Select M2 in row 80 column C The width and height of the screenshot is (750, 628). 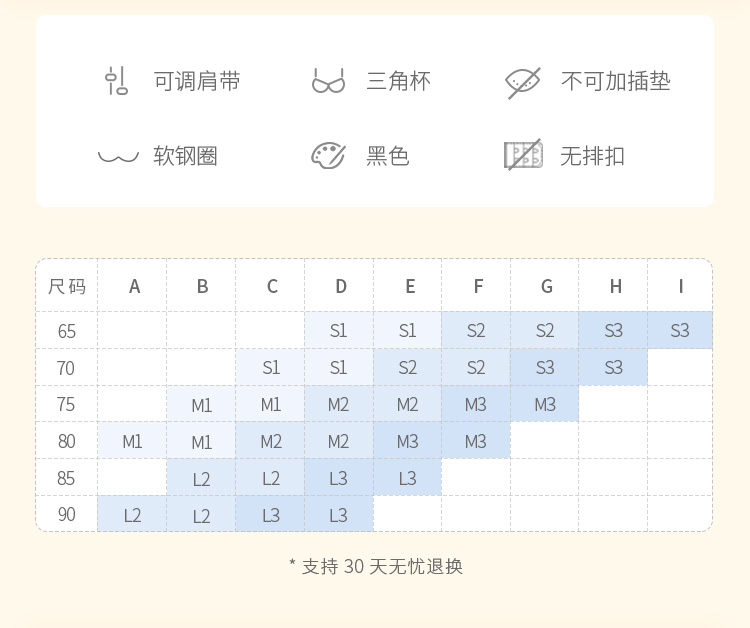point(271,441)
